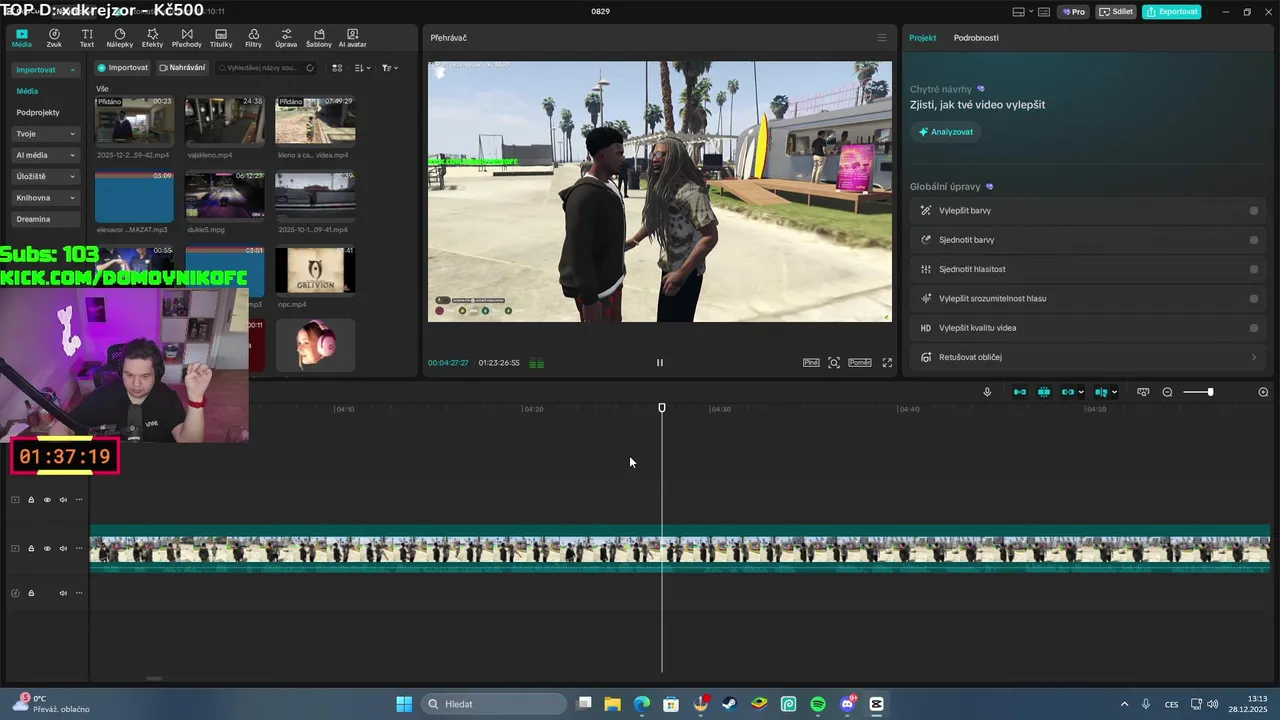1280x720 pixels.
Task: Click the Importovat button with plus icon
Action: (x=123, y=68)
